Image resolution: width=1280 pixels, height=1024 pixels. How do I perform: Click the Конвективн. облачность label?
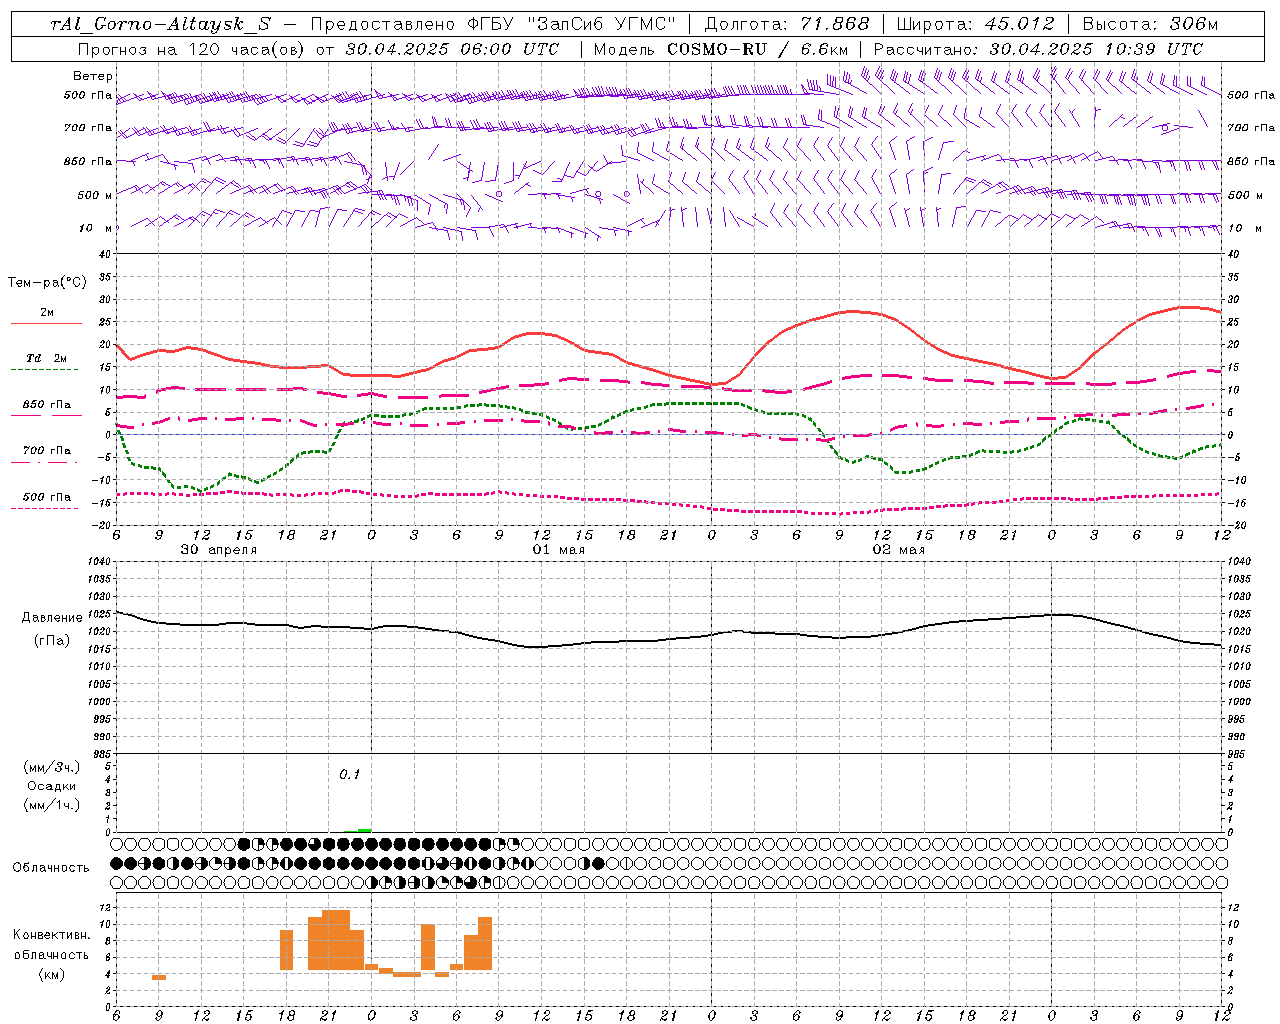pyautogui.click(x=51, y=945)
